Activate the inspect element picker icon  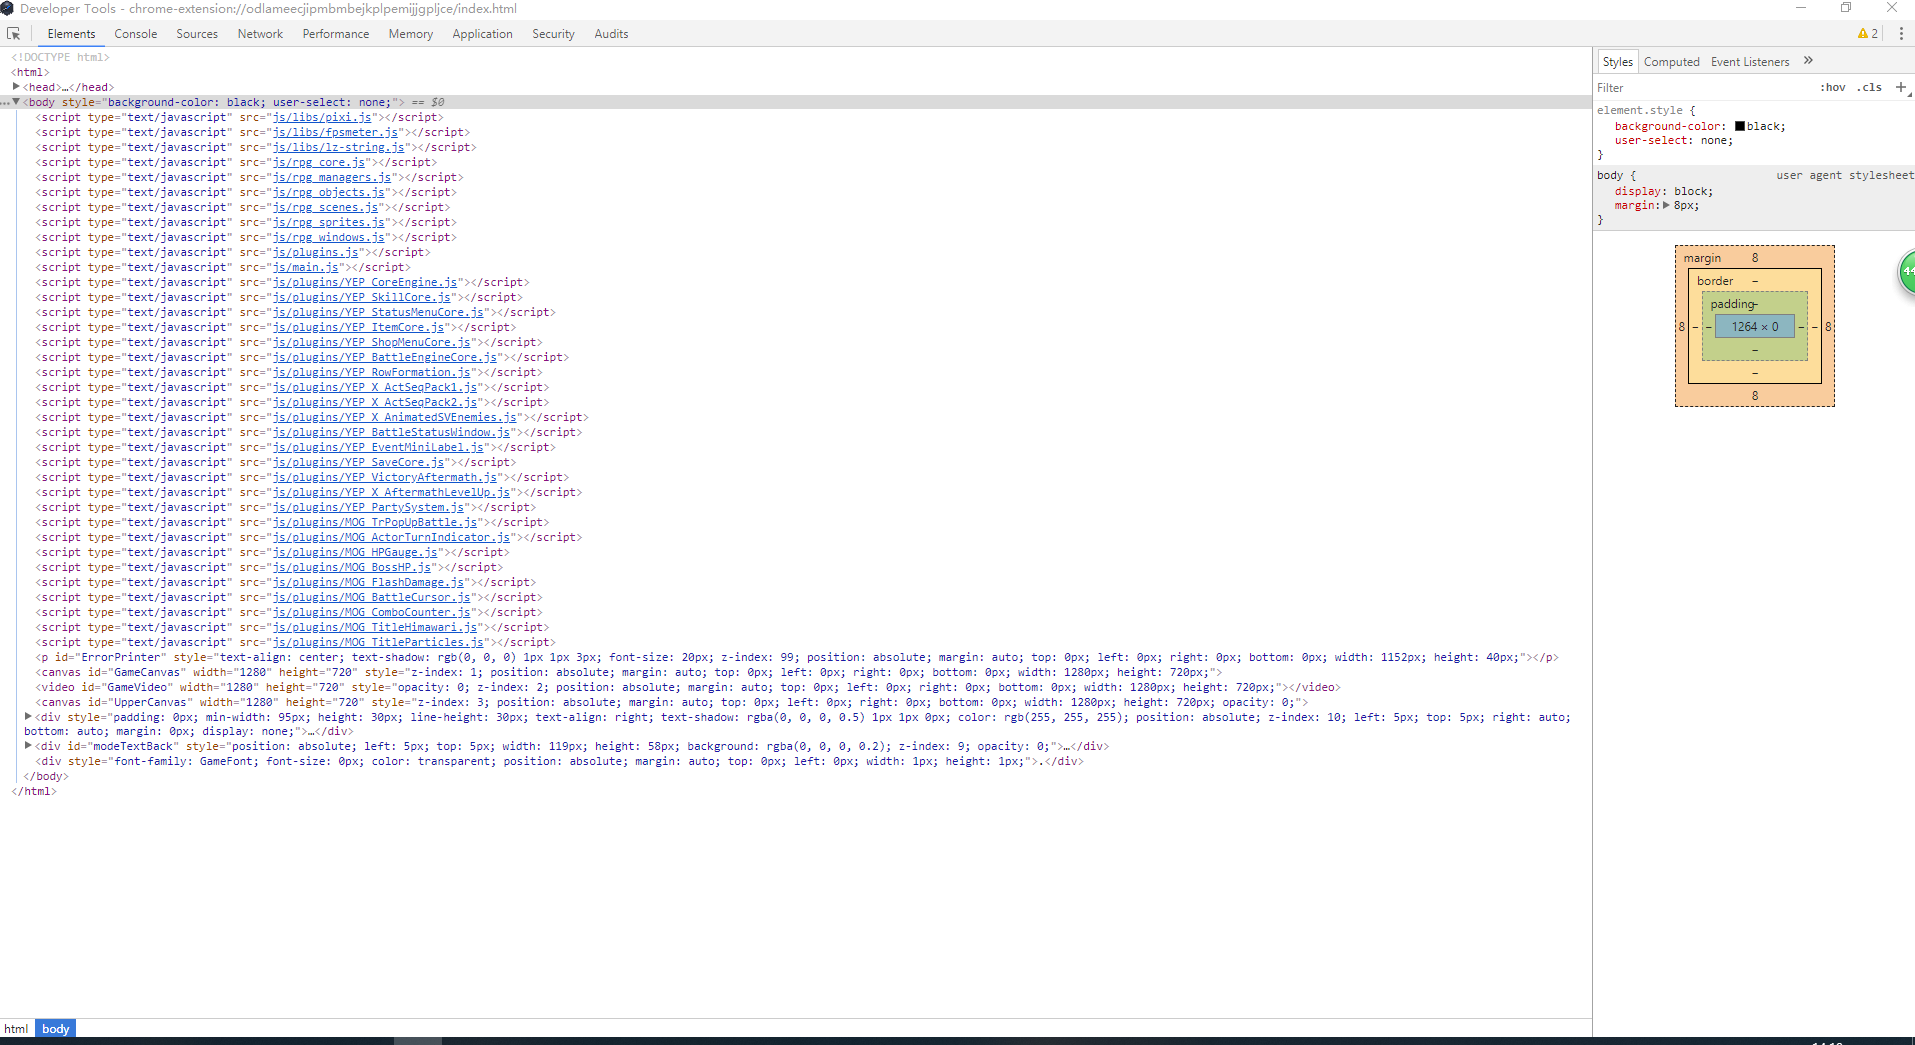14,34
